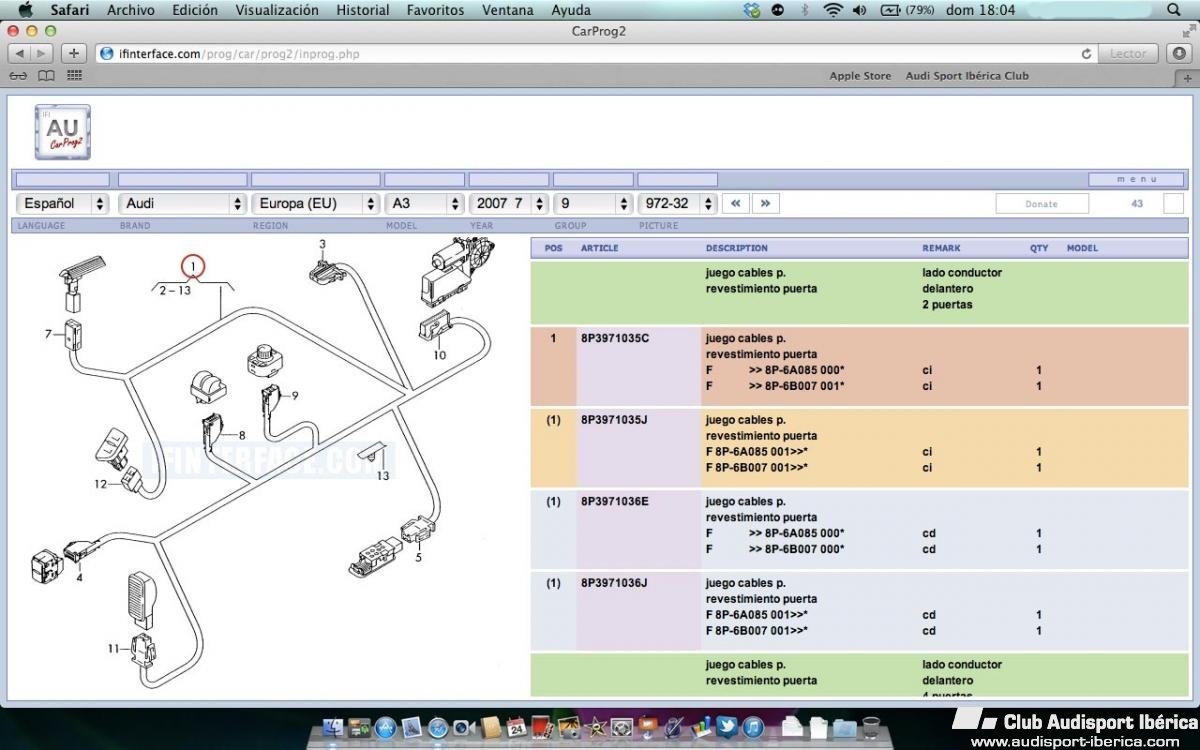Open the Trash in the Dock
This screenshot has height=750, width=1200.
tap(871, 727)
